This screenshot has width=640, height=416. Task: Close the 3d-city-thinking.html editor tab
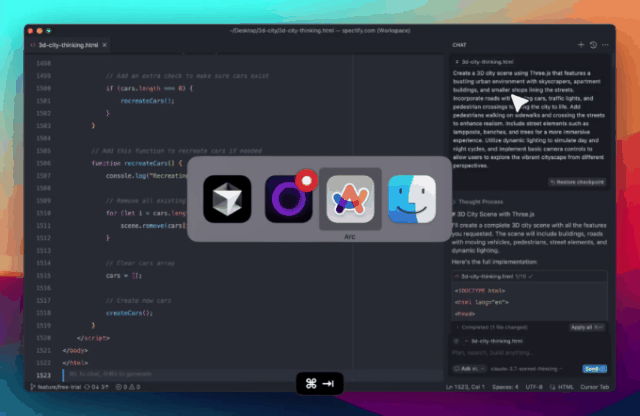point(104,45)
